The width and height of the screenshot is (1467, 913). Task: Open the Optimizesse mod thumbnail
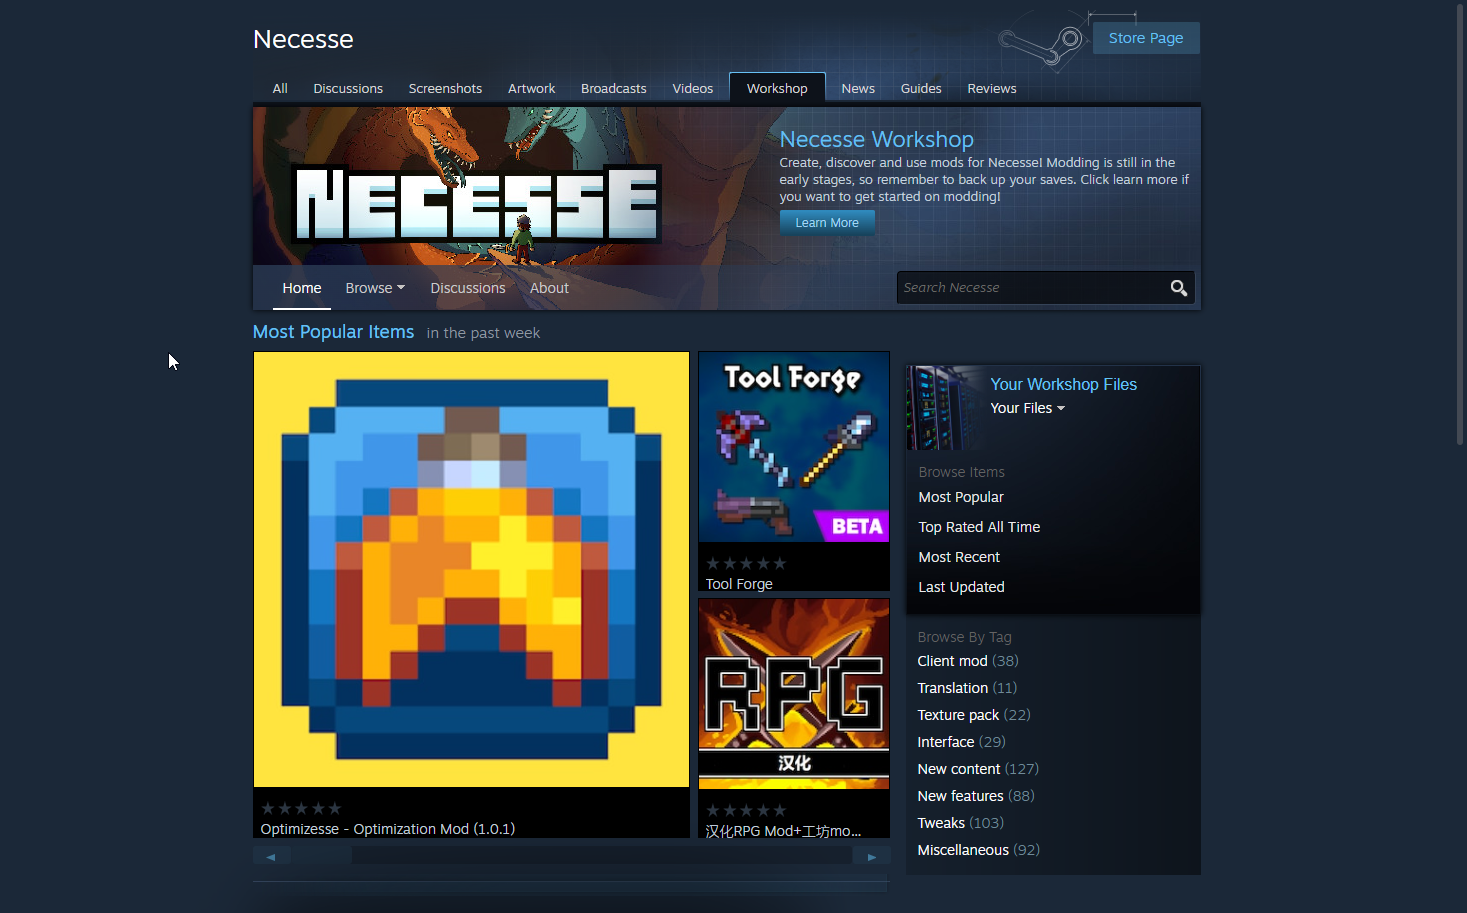471,569
